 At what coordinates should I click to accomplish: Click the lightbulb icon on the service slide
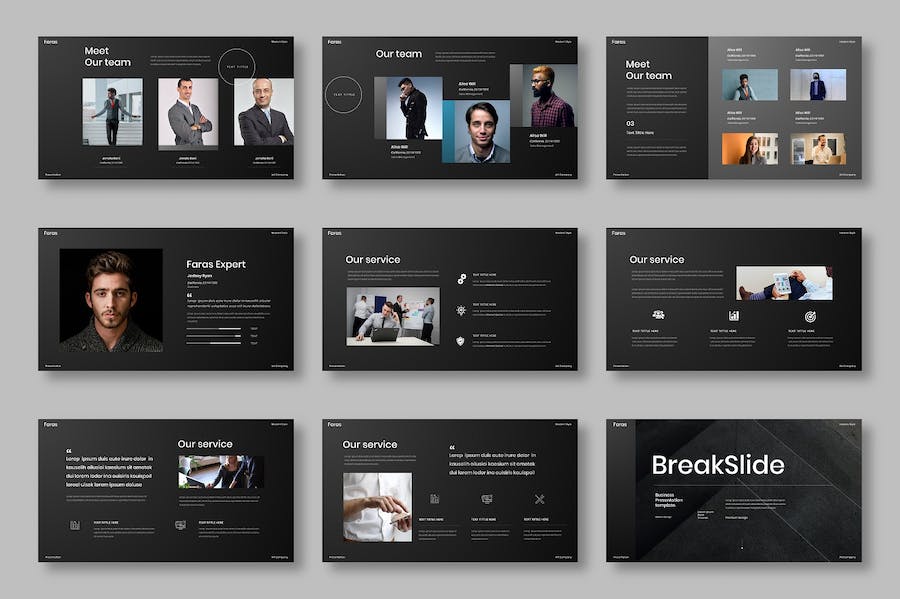coord(460,310)
